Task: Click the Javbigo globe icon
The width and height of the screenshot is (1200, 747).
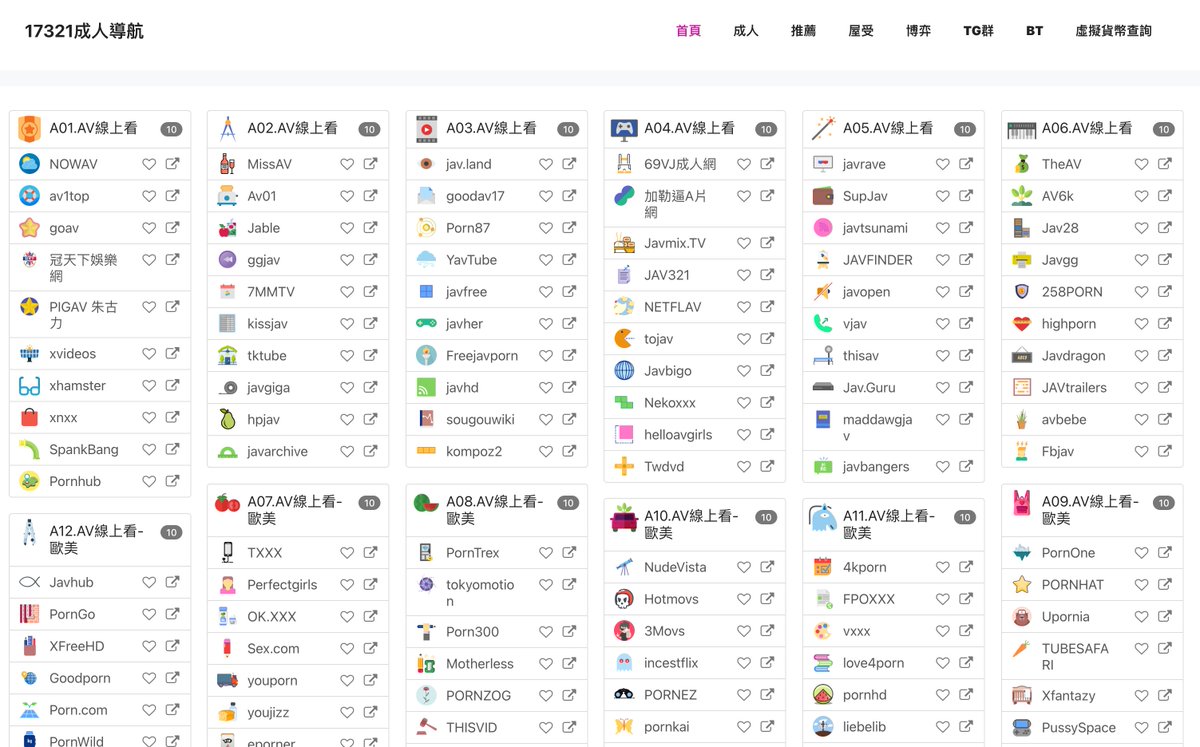Action: pyautogui.click(x=624, y=371)
